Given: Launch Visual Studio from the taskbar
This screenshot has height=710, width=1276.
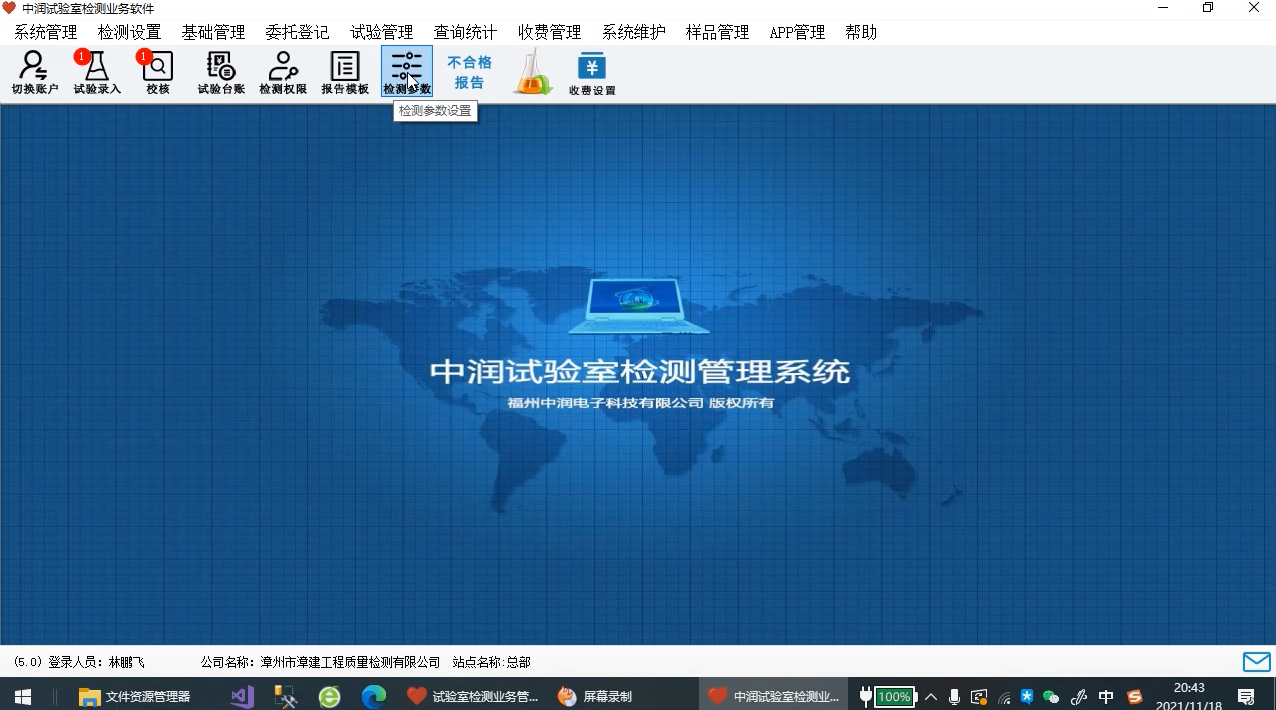Looking at the screenshot, I should tap(242, 696).
